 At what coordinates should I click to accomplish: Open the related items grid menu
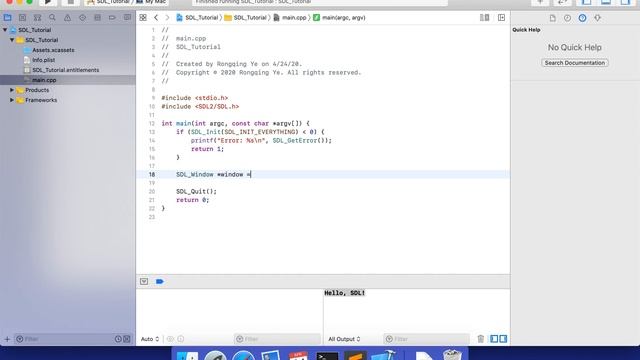click(x=143, y=18)
